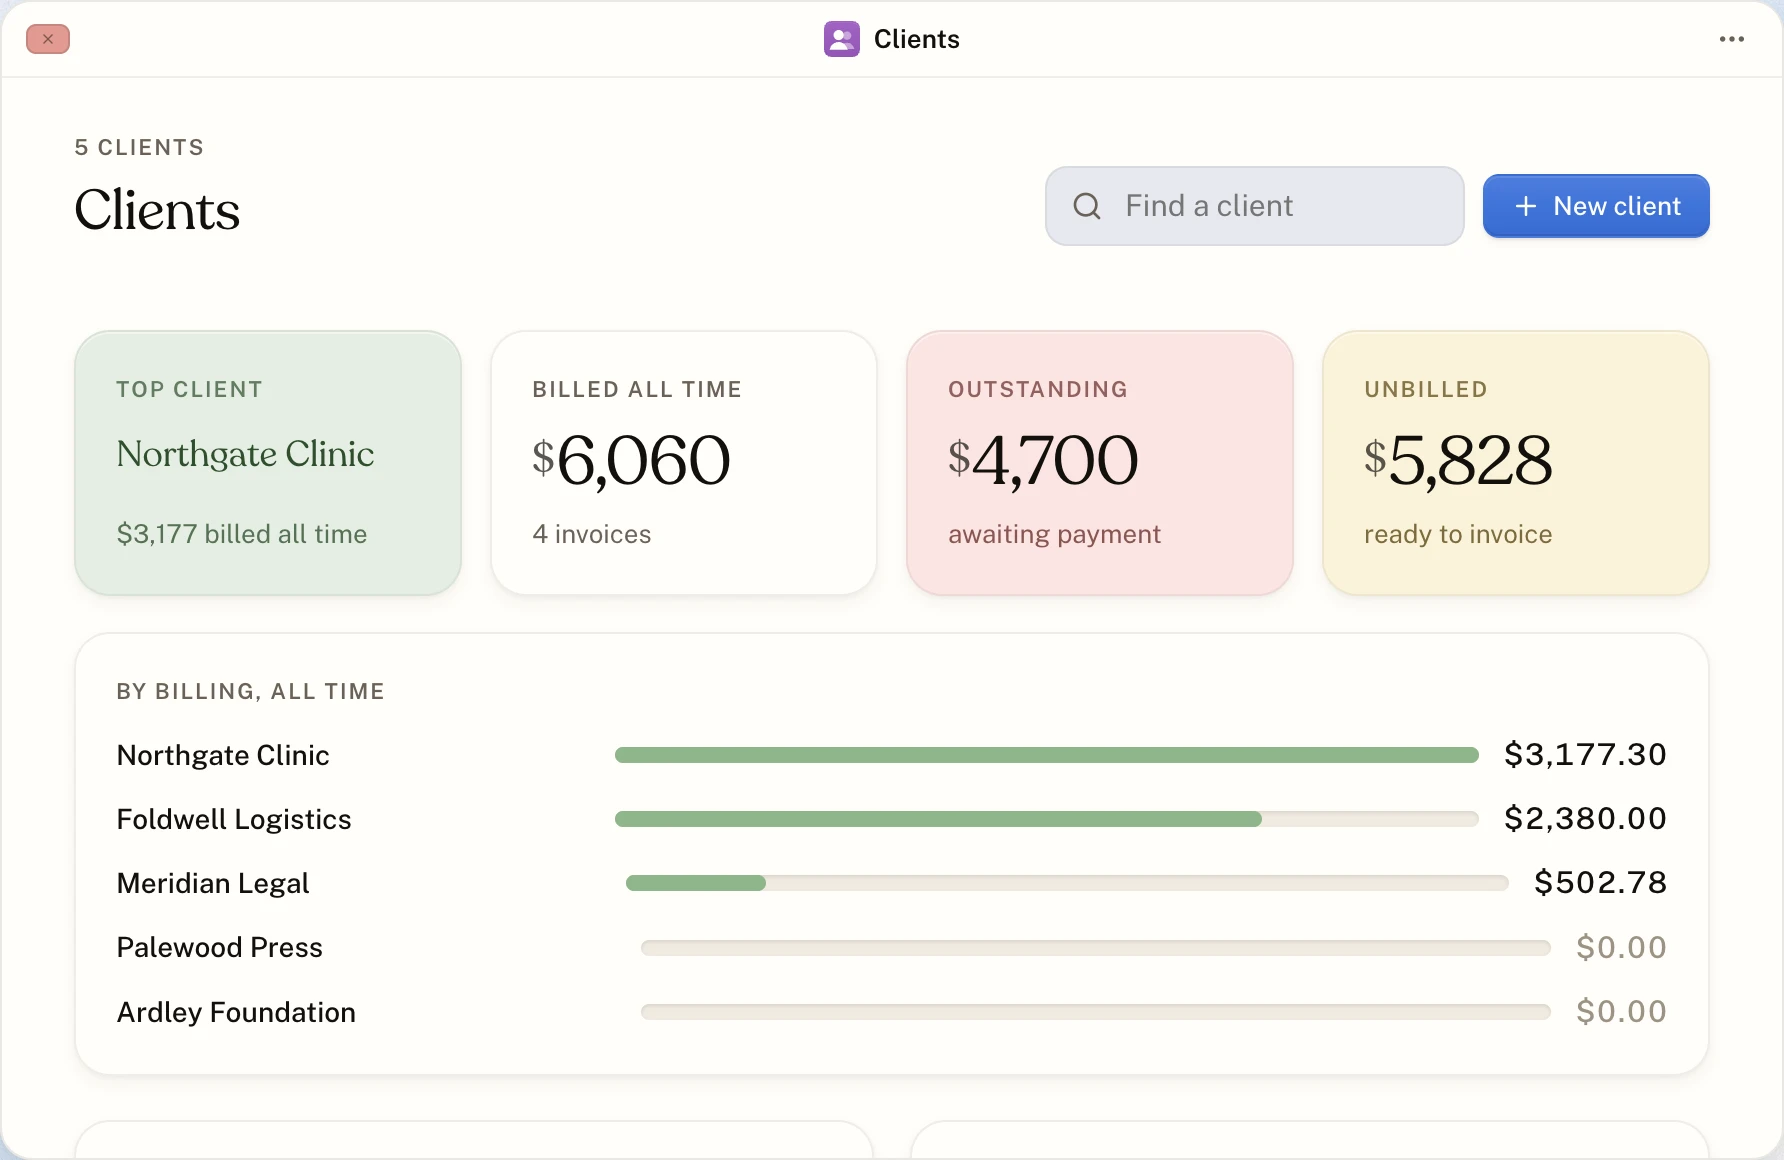Click the ready to invoice text
The width and height of the screenshot is (1784, 1160).
click(x=1458, y=535)
